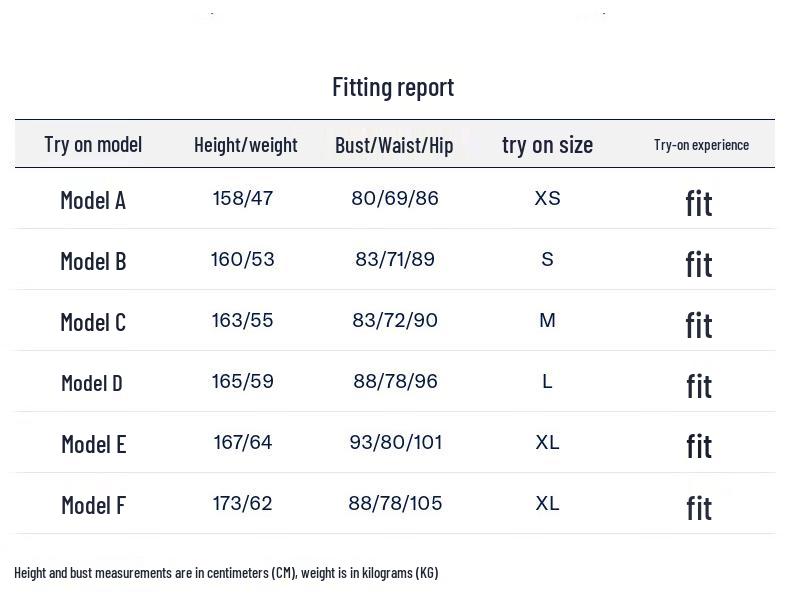The height and width of the screenshot is (593, 790).
Task: Click the Height/weight column header
Action: pyautogui.click(x=246, y=145)
